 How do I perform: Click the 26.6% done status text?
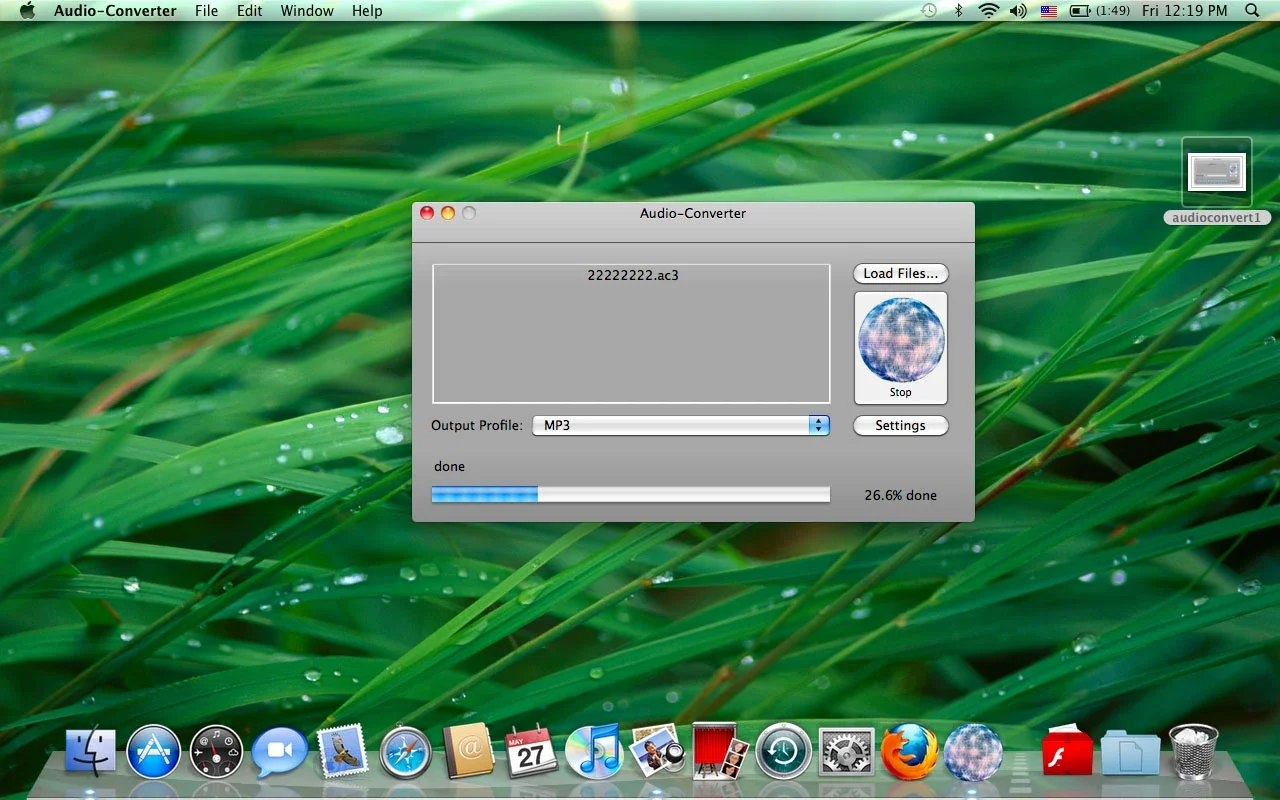pyautogui.click(x=900, y=495)
